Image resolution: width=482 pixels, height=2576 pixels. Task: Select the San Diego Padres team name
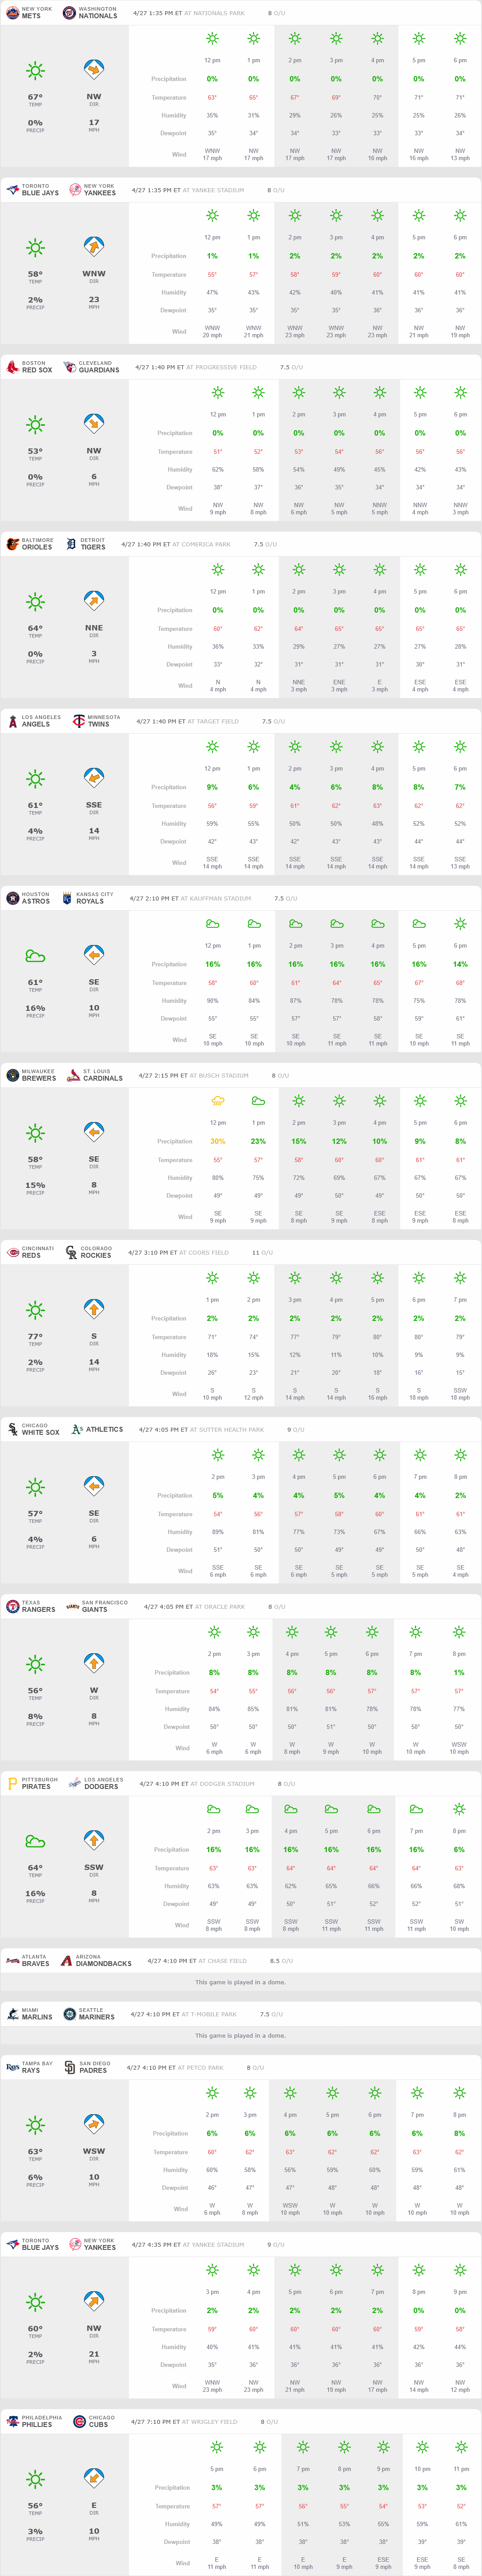pyautogui.click(x=93, y=2070)
